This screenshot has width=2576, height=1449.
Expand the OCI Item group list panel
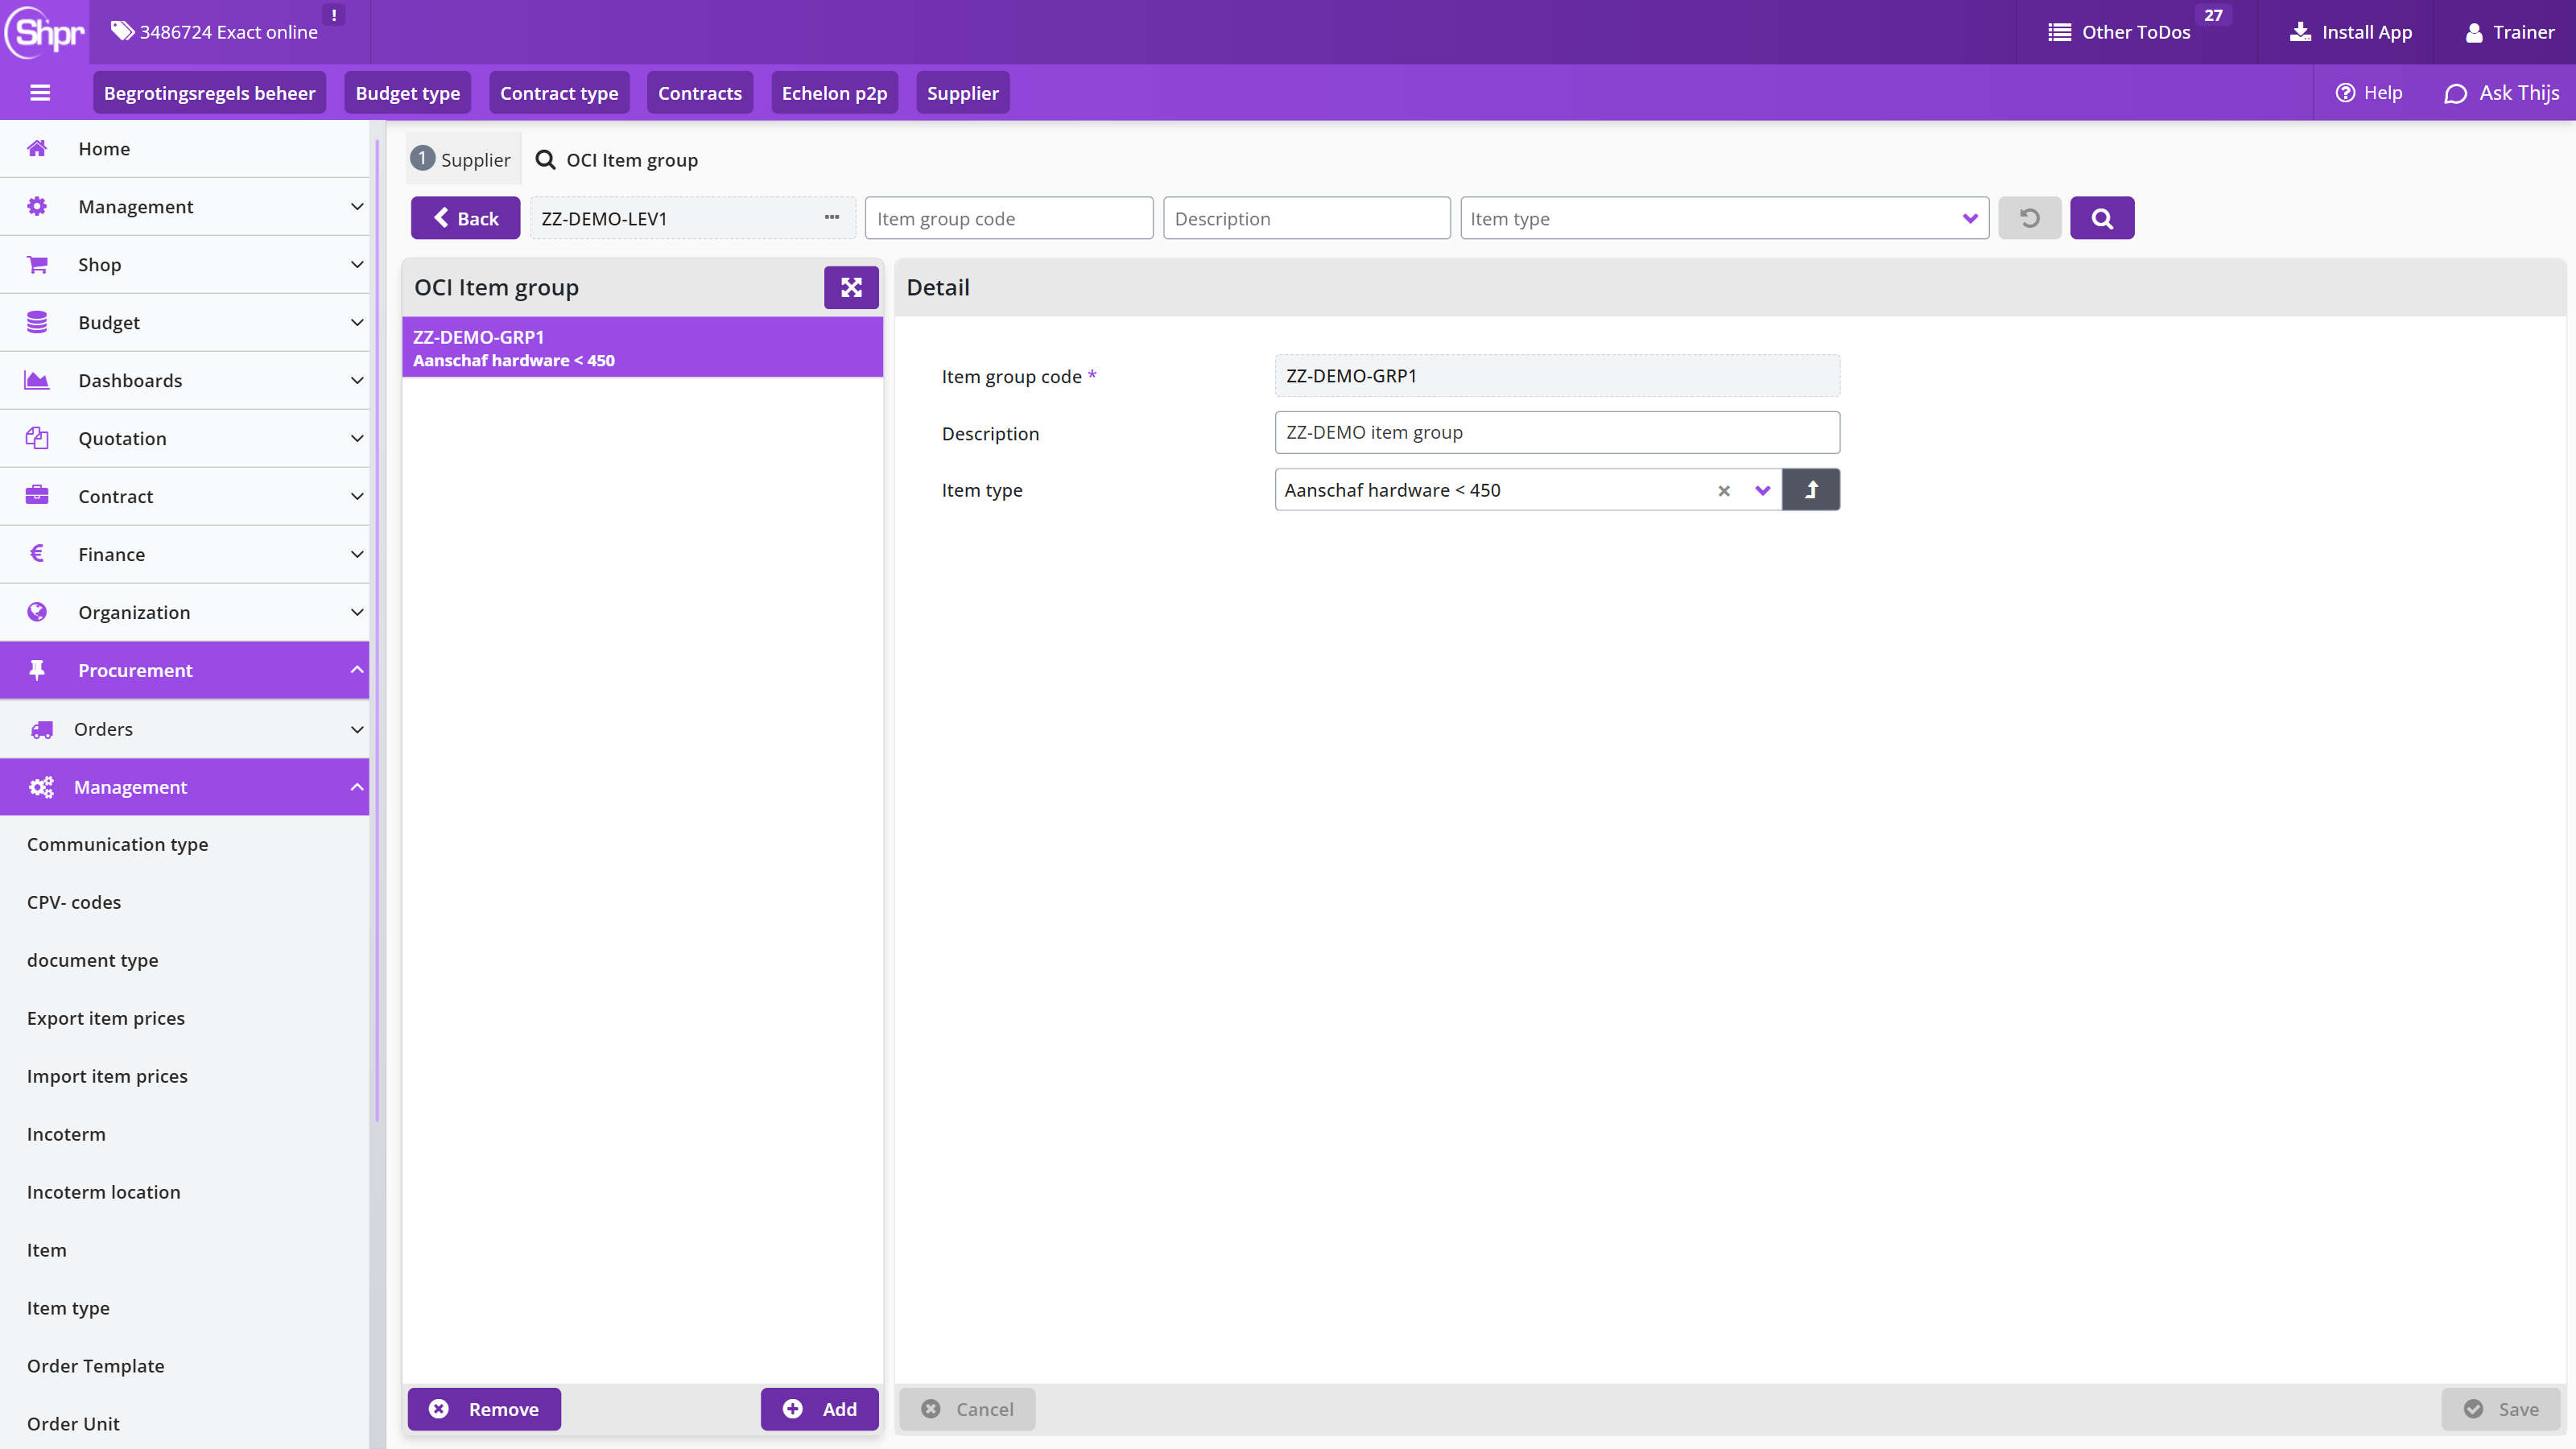coord(851,288)
